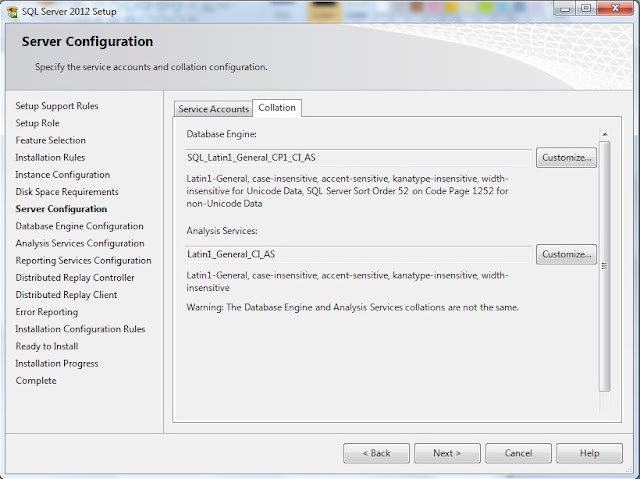Customize the Analysis Services collation

coord(566,254)
